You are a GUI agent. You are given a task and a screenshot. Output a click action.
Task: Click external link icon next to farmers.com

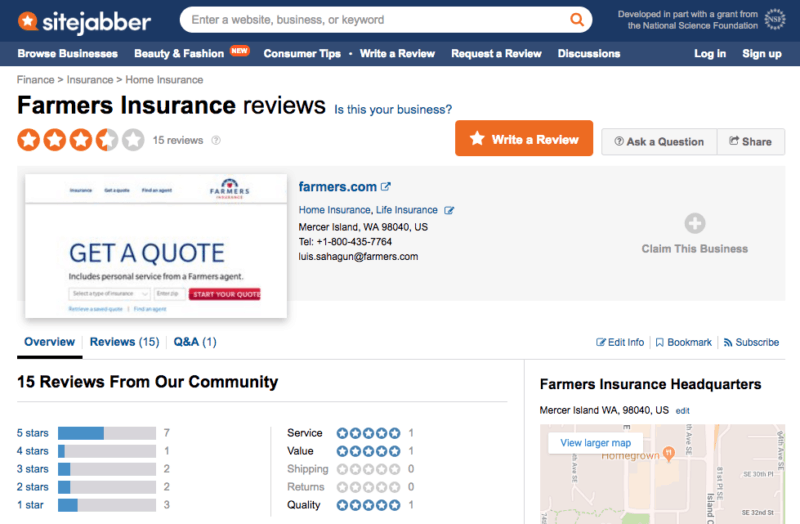[x=386, y=186]
